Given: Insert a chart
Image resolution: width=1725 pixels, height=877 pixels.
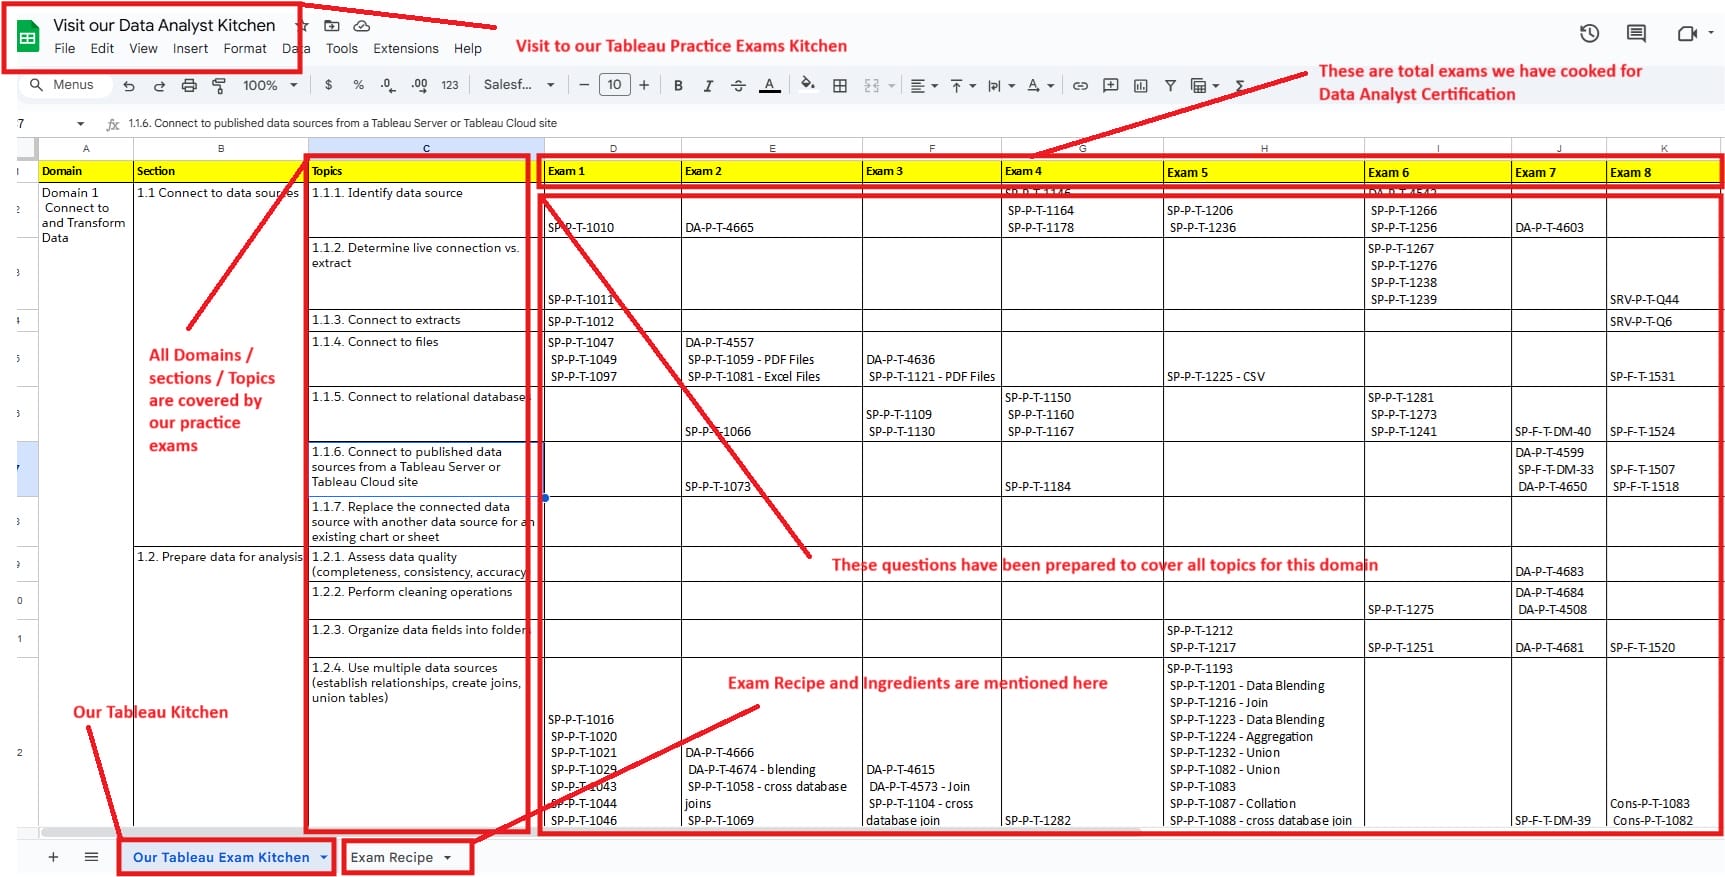Looking at the screenshot, I should (x=1140, y=86).
